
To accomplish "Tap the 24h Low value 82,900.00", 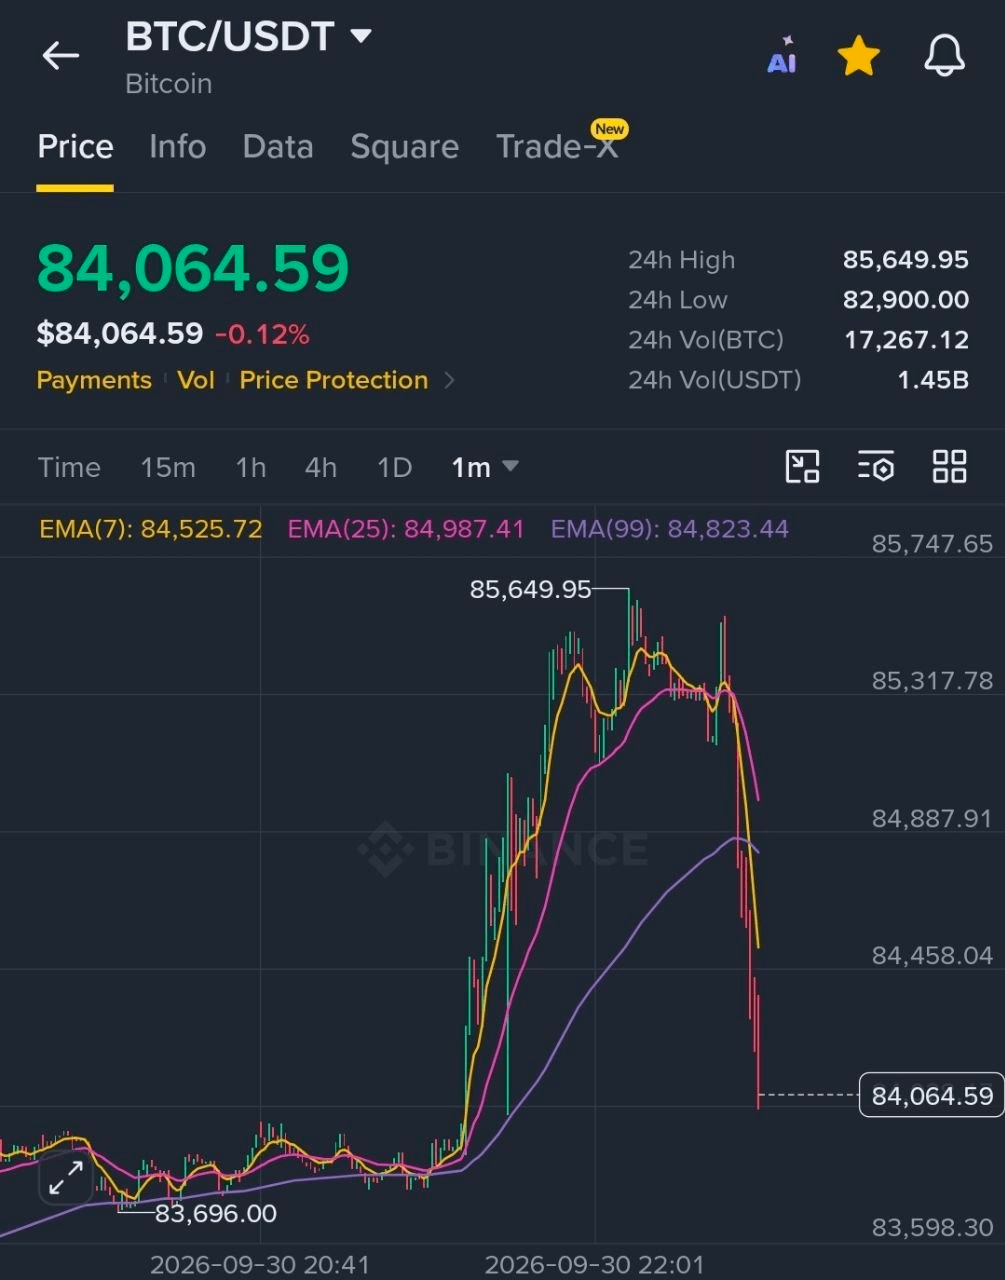I will pos(906,300).
